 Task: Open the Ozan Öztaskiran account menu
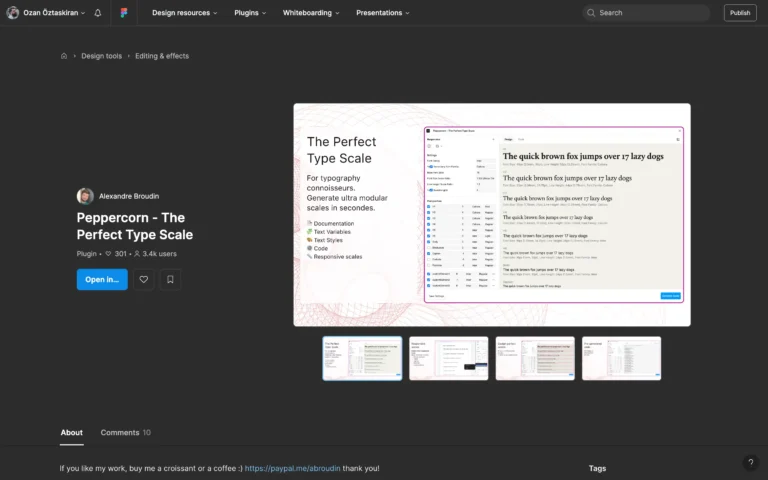point(54,13)
